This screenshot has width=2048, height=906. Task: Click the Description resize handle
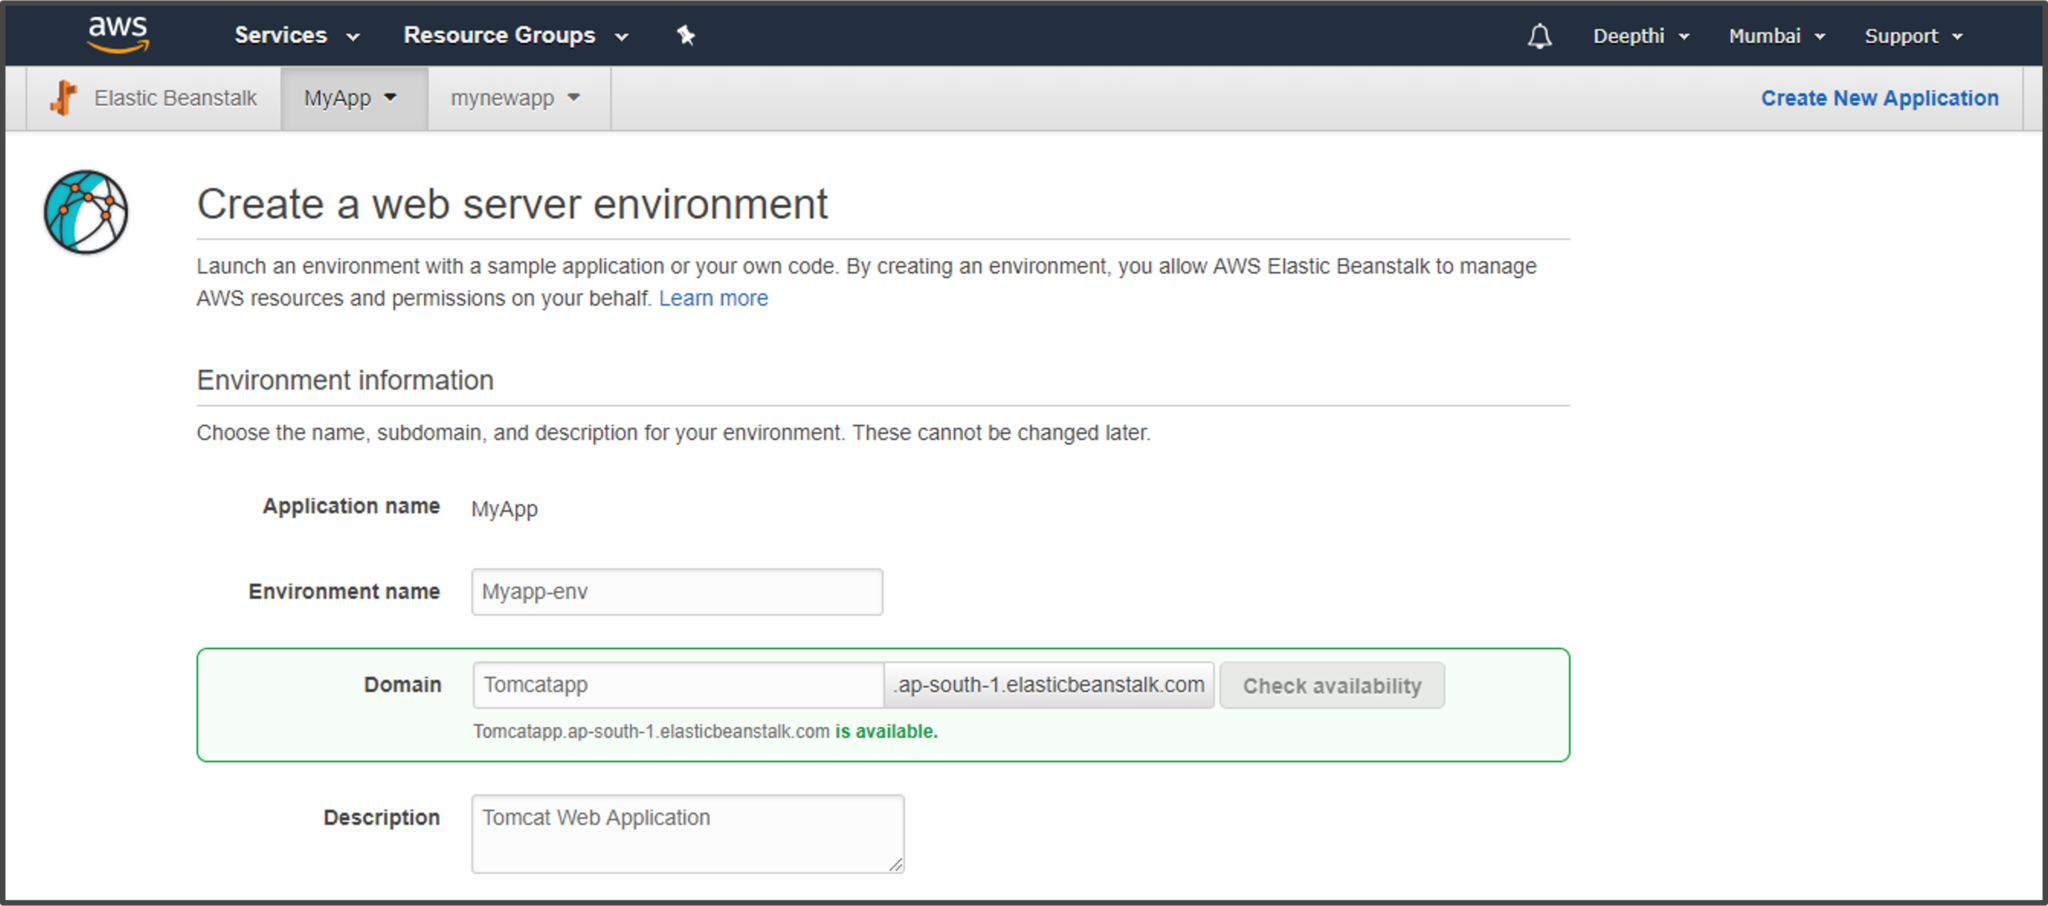coord(896,864)
